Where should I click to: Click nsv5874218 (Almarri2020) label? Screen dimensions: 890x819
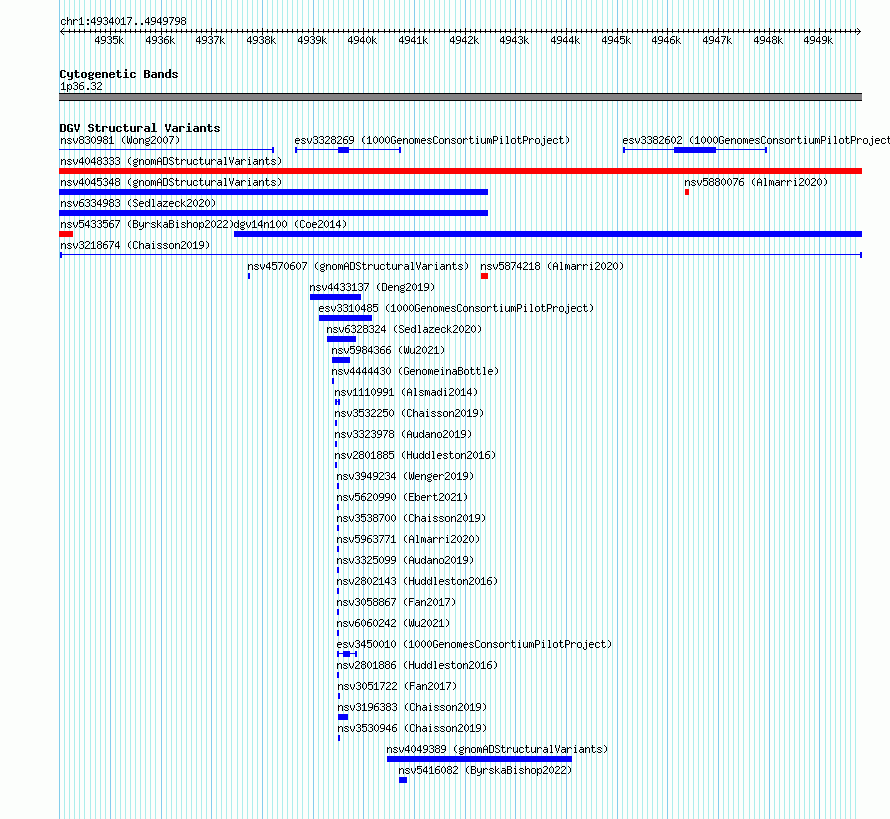coord(552,266)
